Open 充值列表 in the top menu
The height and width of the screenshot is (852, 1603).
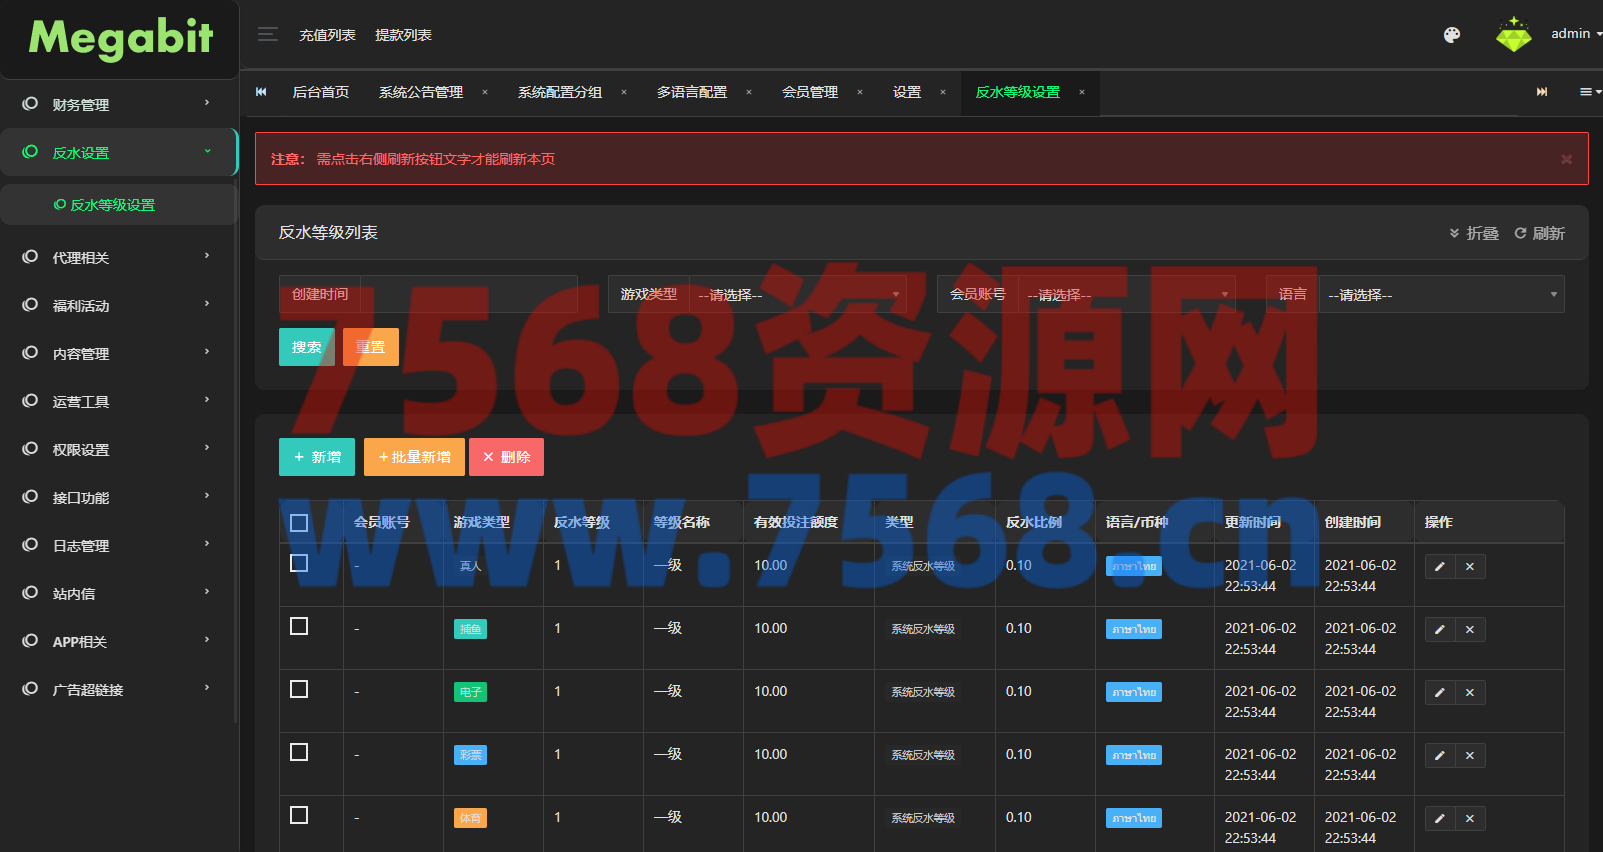coord(327,35)
